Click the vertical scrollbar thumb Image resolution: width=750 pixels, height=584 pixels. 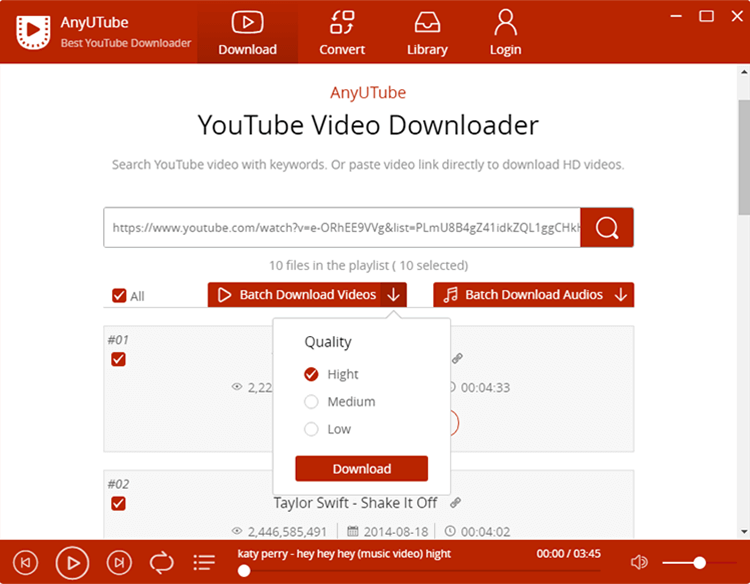[744, 157]
